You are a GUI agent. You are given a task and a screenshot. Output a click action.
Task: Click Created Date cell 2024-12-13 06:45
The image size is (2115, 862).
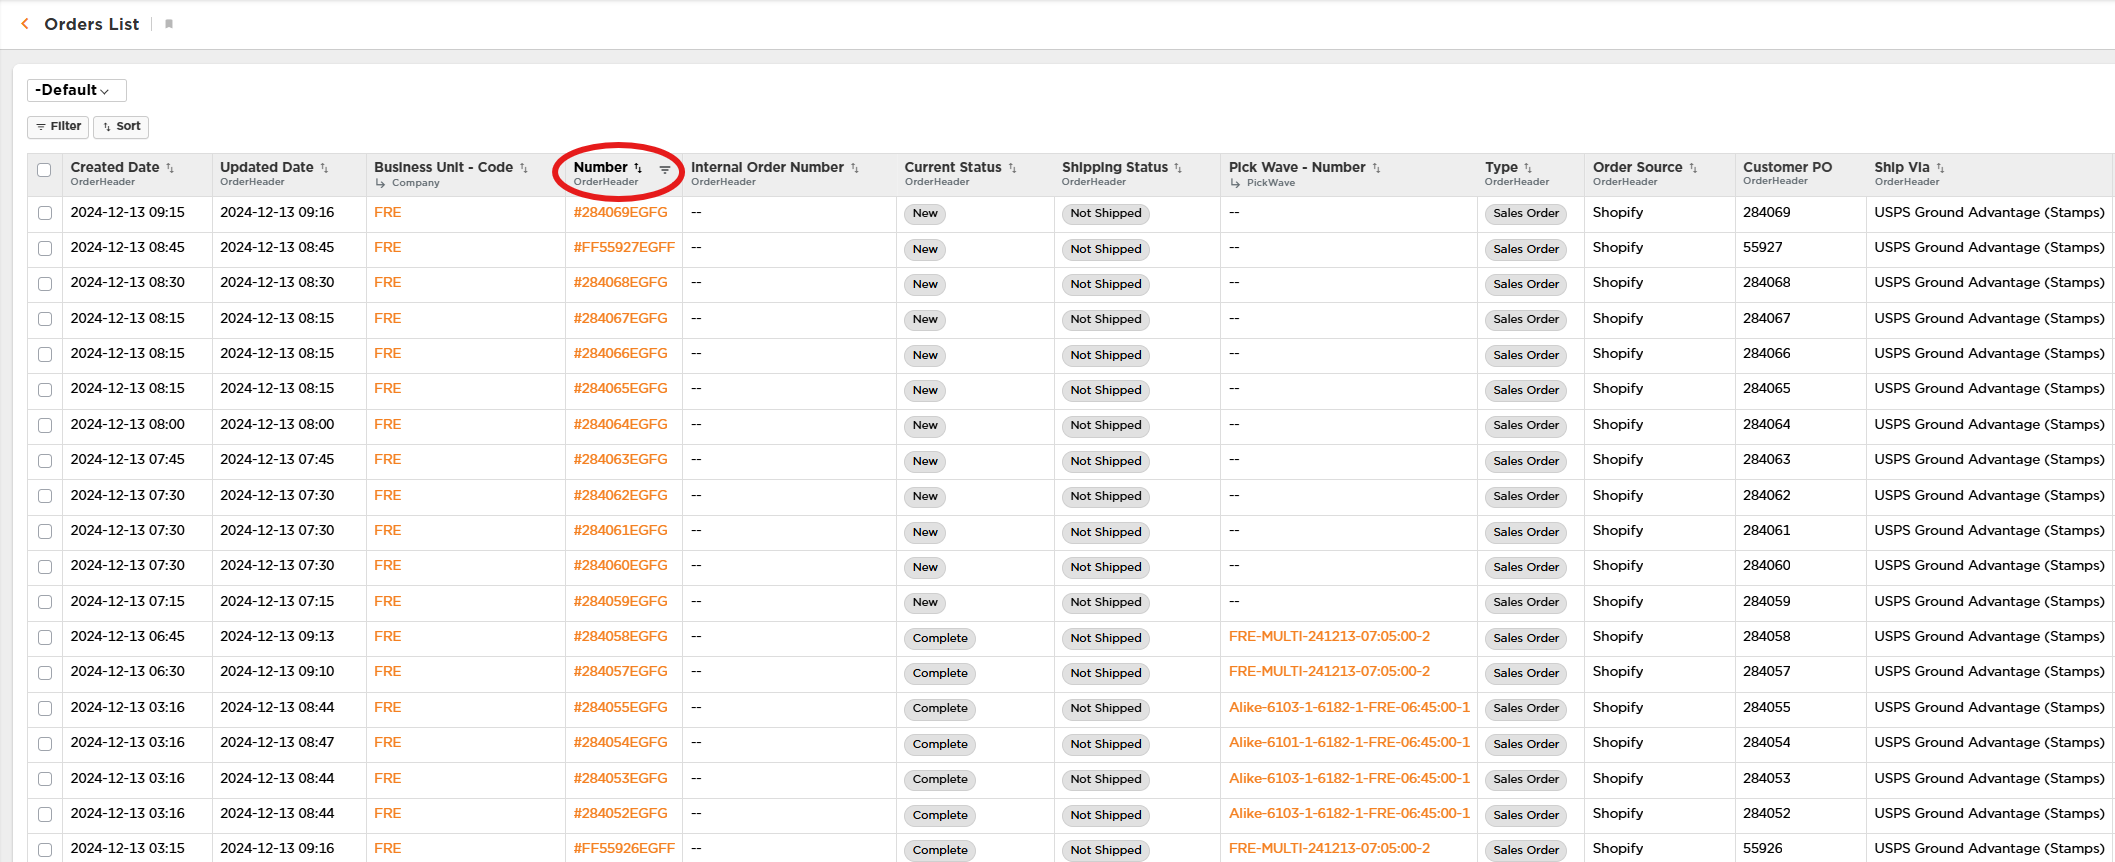pos(127,637)
